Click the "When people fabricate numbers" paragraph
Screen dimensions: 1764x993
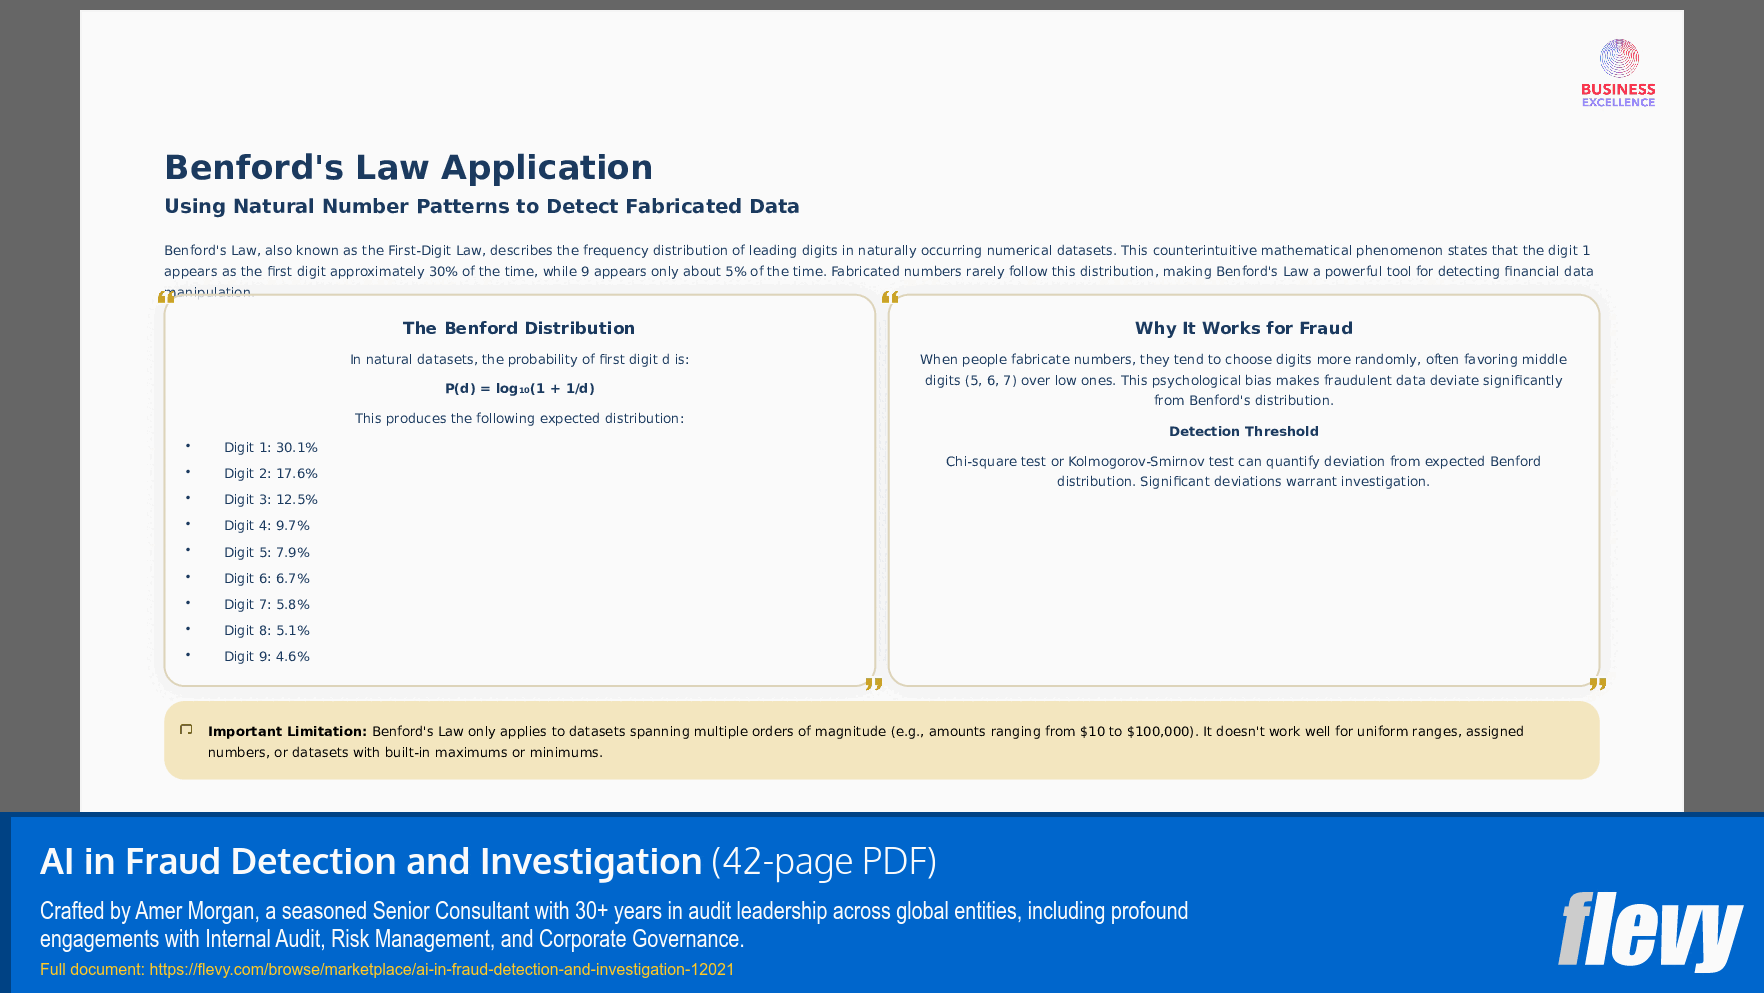pos(1243,380)
